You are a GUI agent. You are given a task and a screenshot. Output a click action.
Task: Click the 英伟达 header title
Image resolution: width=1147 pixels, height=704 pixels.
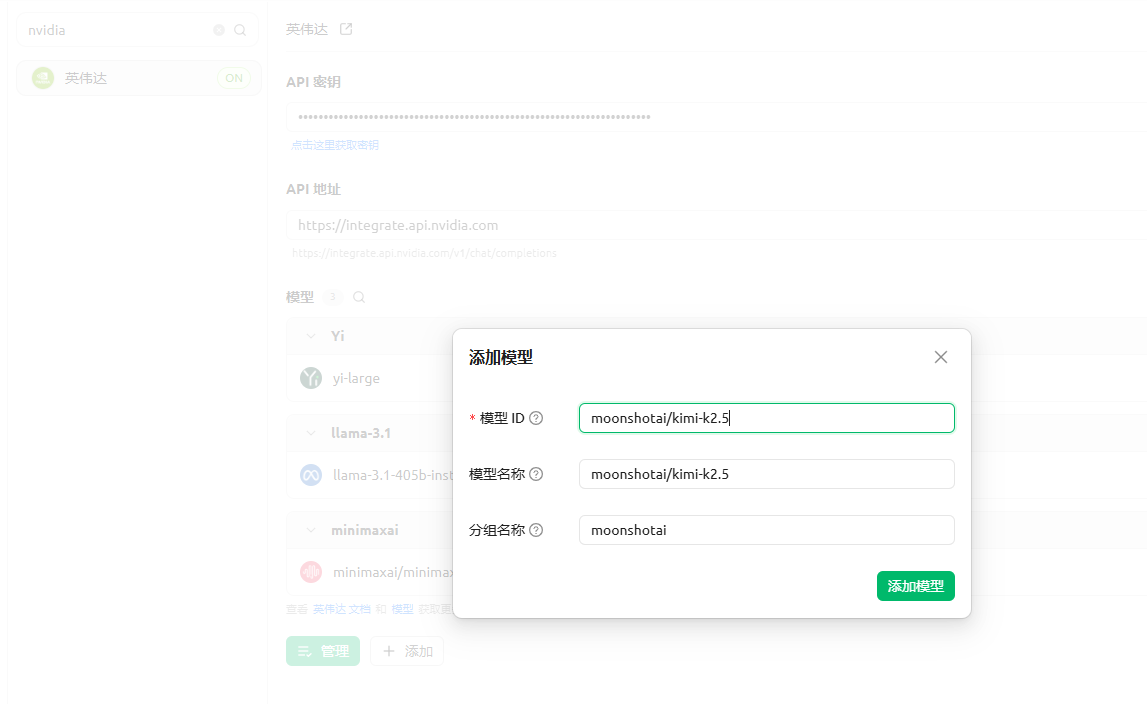click(307, 29)
